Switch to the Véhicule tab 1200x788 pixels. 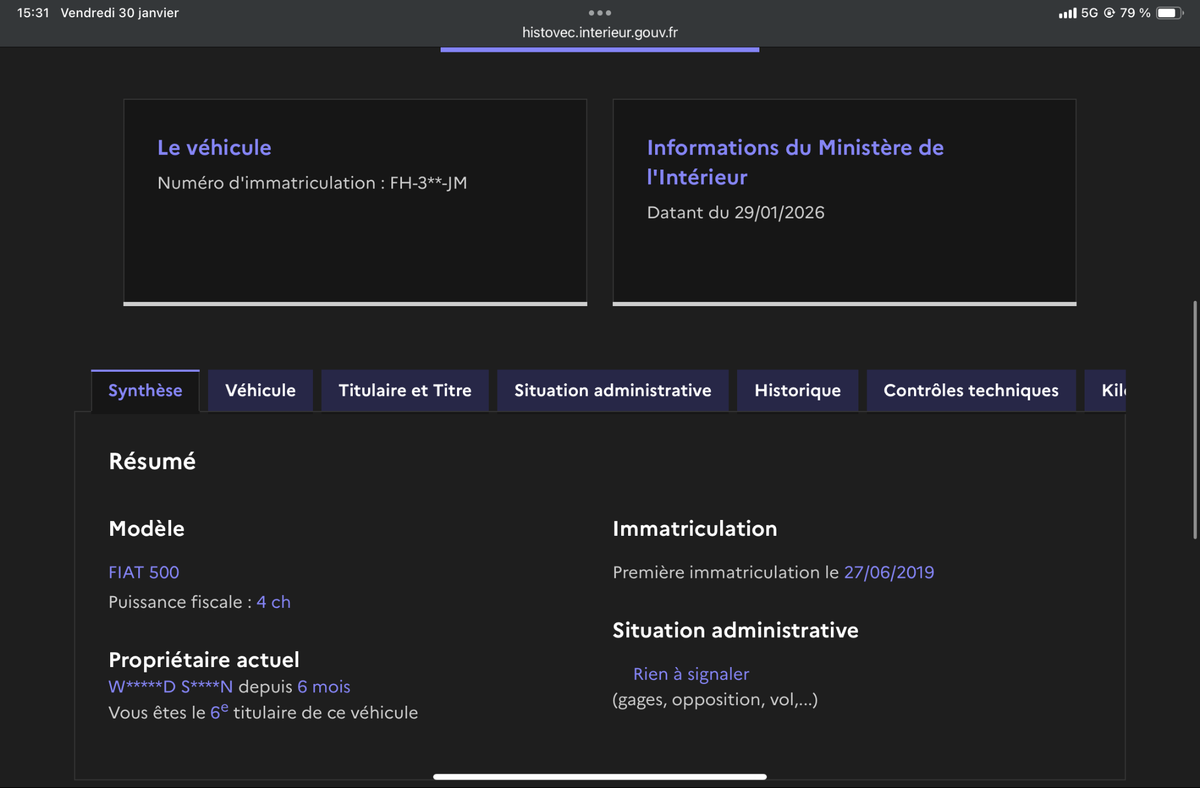pyautogui.click(x=260, y=390)
